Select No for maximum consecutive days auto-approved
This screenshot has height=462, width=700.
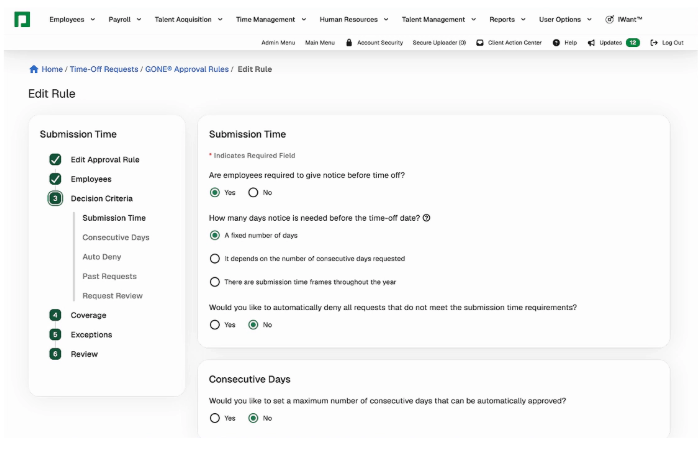(x=253, y=418)
